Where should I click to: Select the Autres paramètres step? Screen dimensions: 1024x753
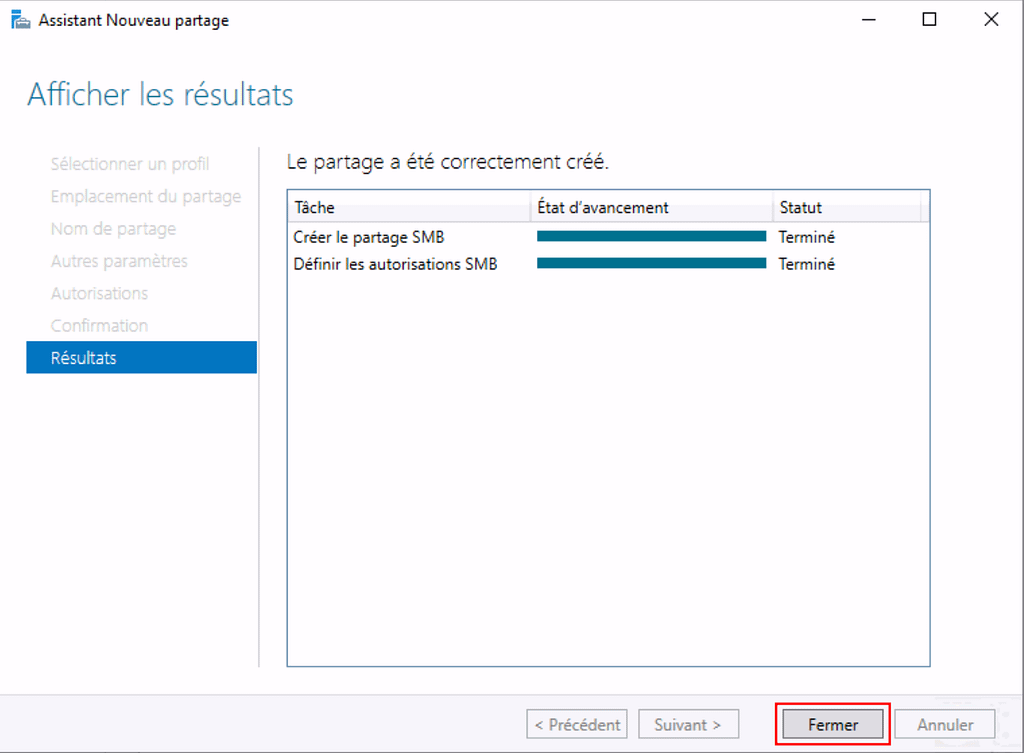[x=119, y=262]
